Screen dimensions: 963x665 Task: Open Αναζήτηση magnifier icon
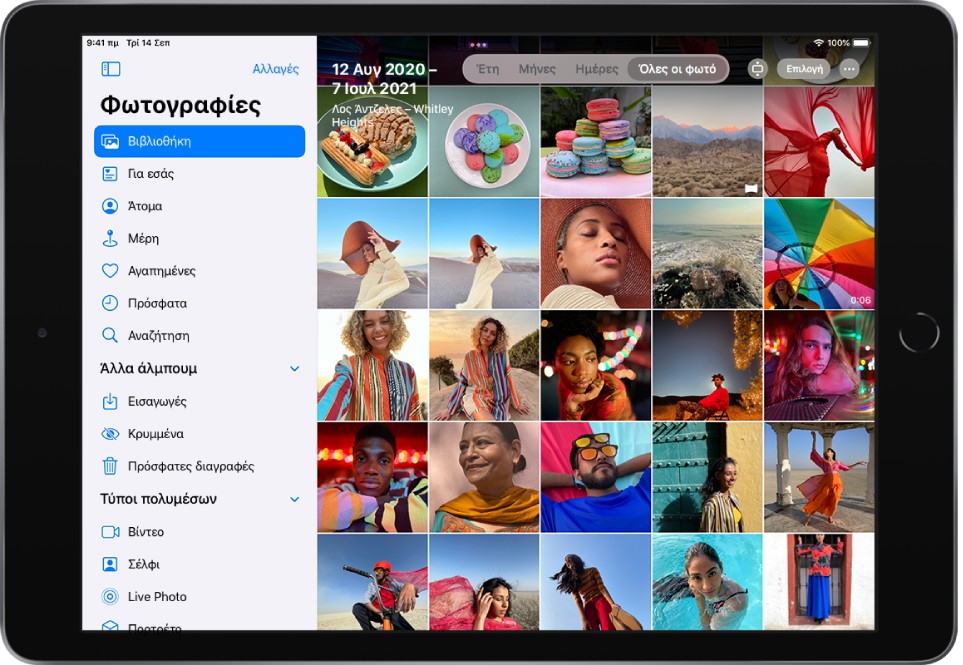pos(110,336)
